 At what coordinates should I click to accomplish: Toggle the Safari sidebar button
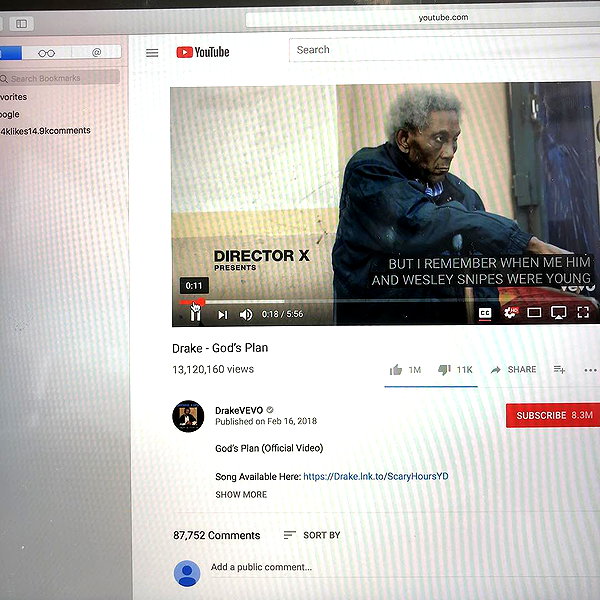click(x=21, y=24)
